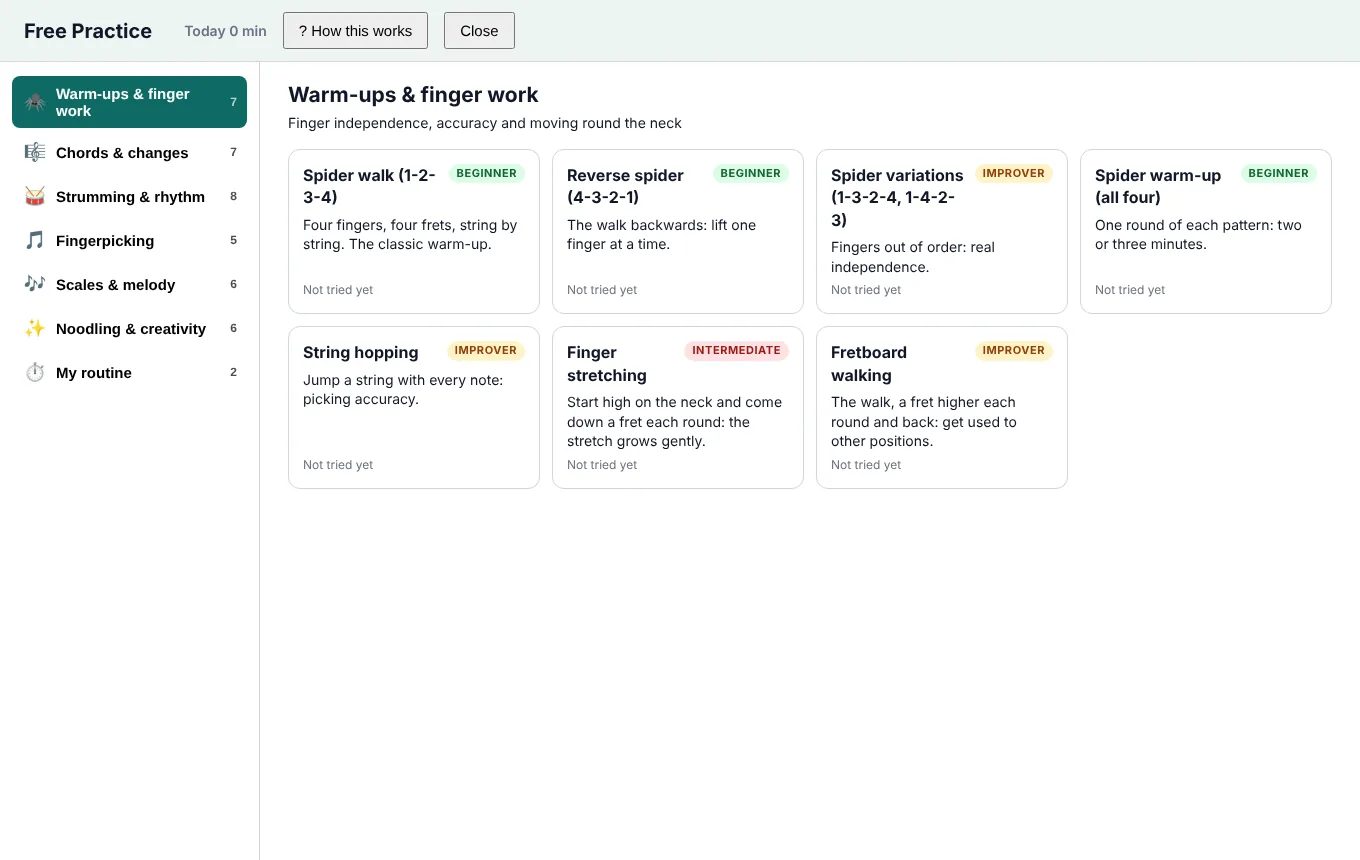This screenshot has width=1360, height=860.
Task: Start the Reverse spider (4-3-2-1) exercise
Action: (x=678, y=232)
